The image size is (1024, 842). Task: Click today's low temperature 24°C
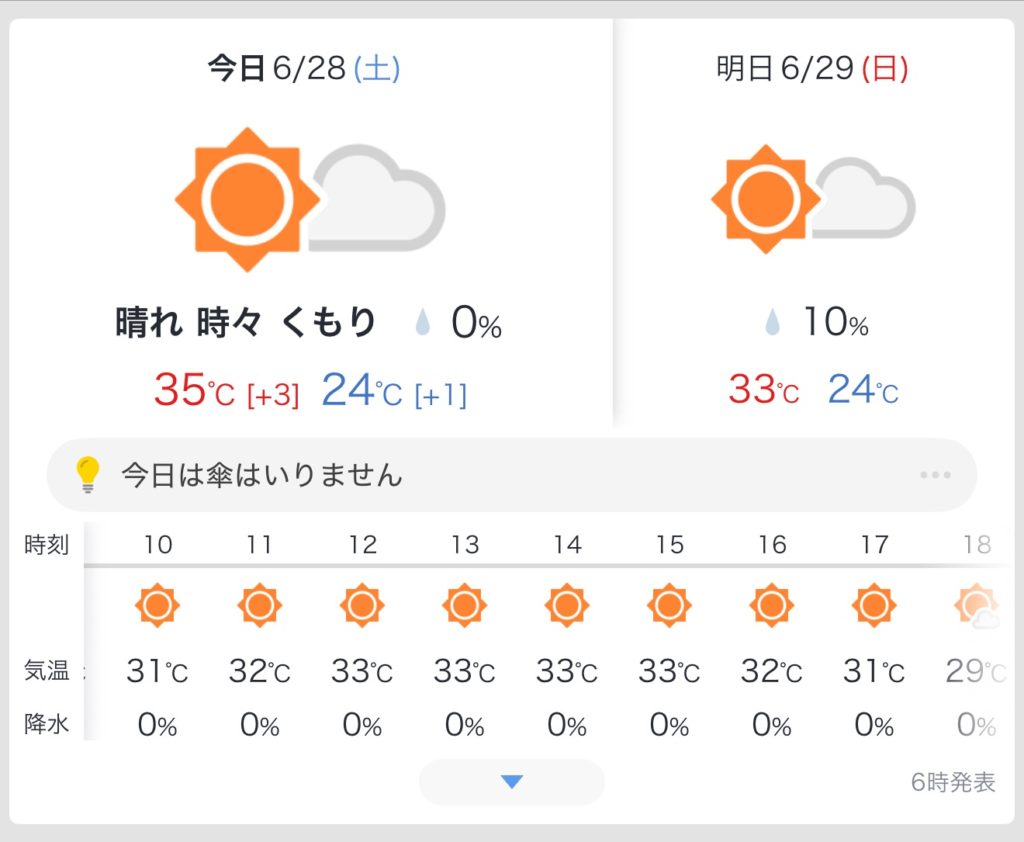point(361,390)
